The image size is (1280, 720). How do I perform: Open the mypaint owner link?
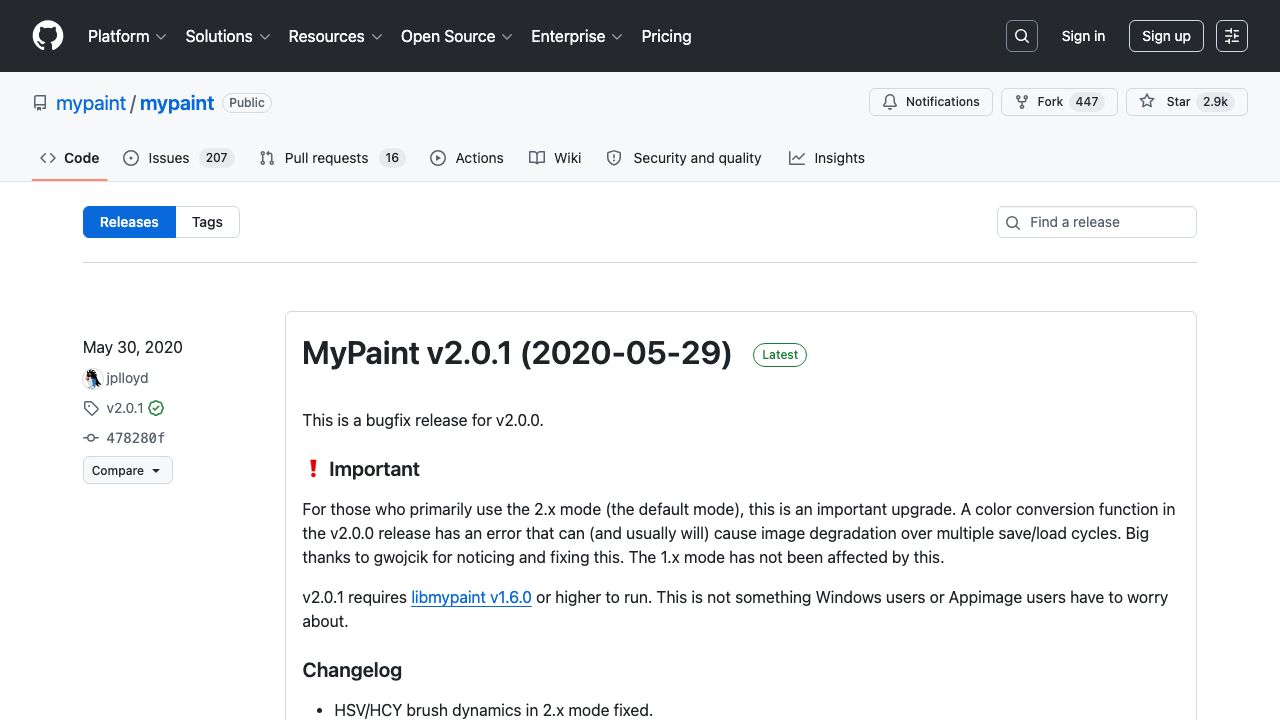(x=91, y=103)
